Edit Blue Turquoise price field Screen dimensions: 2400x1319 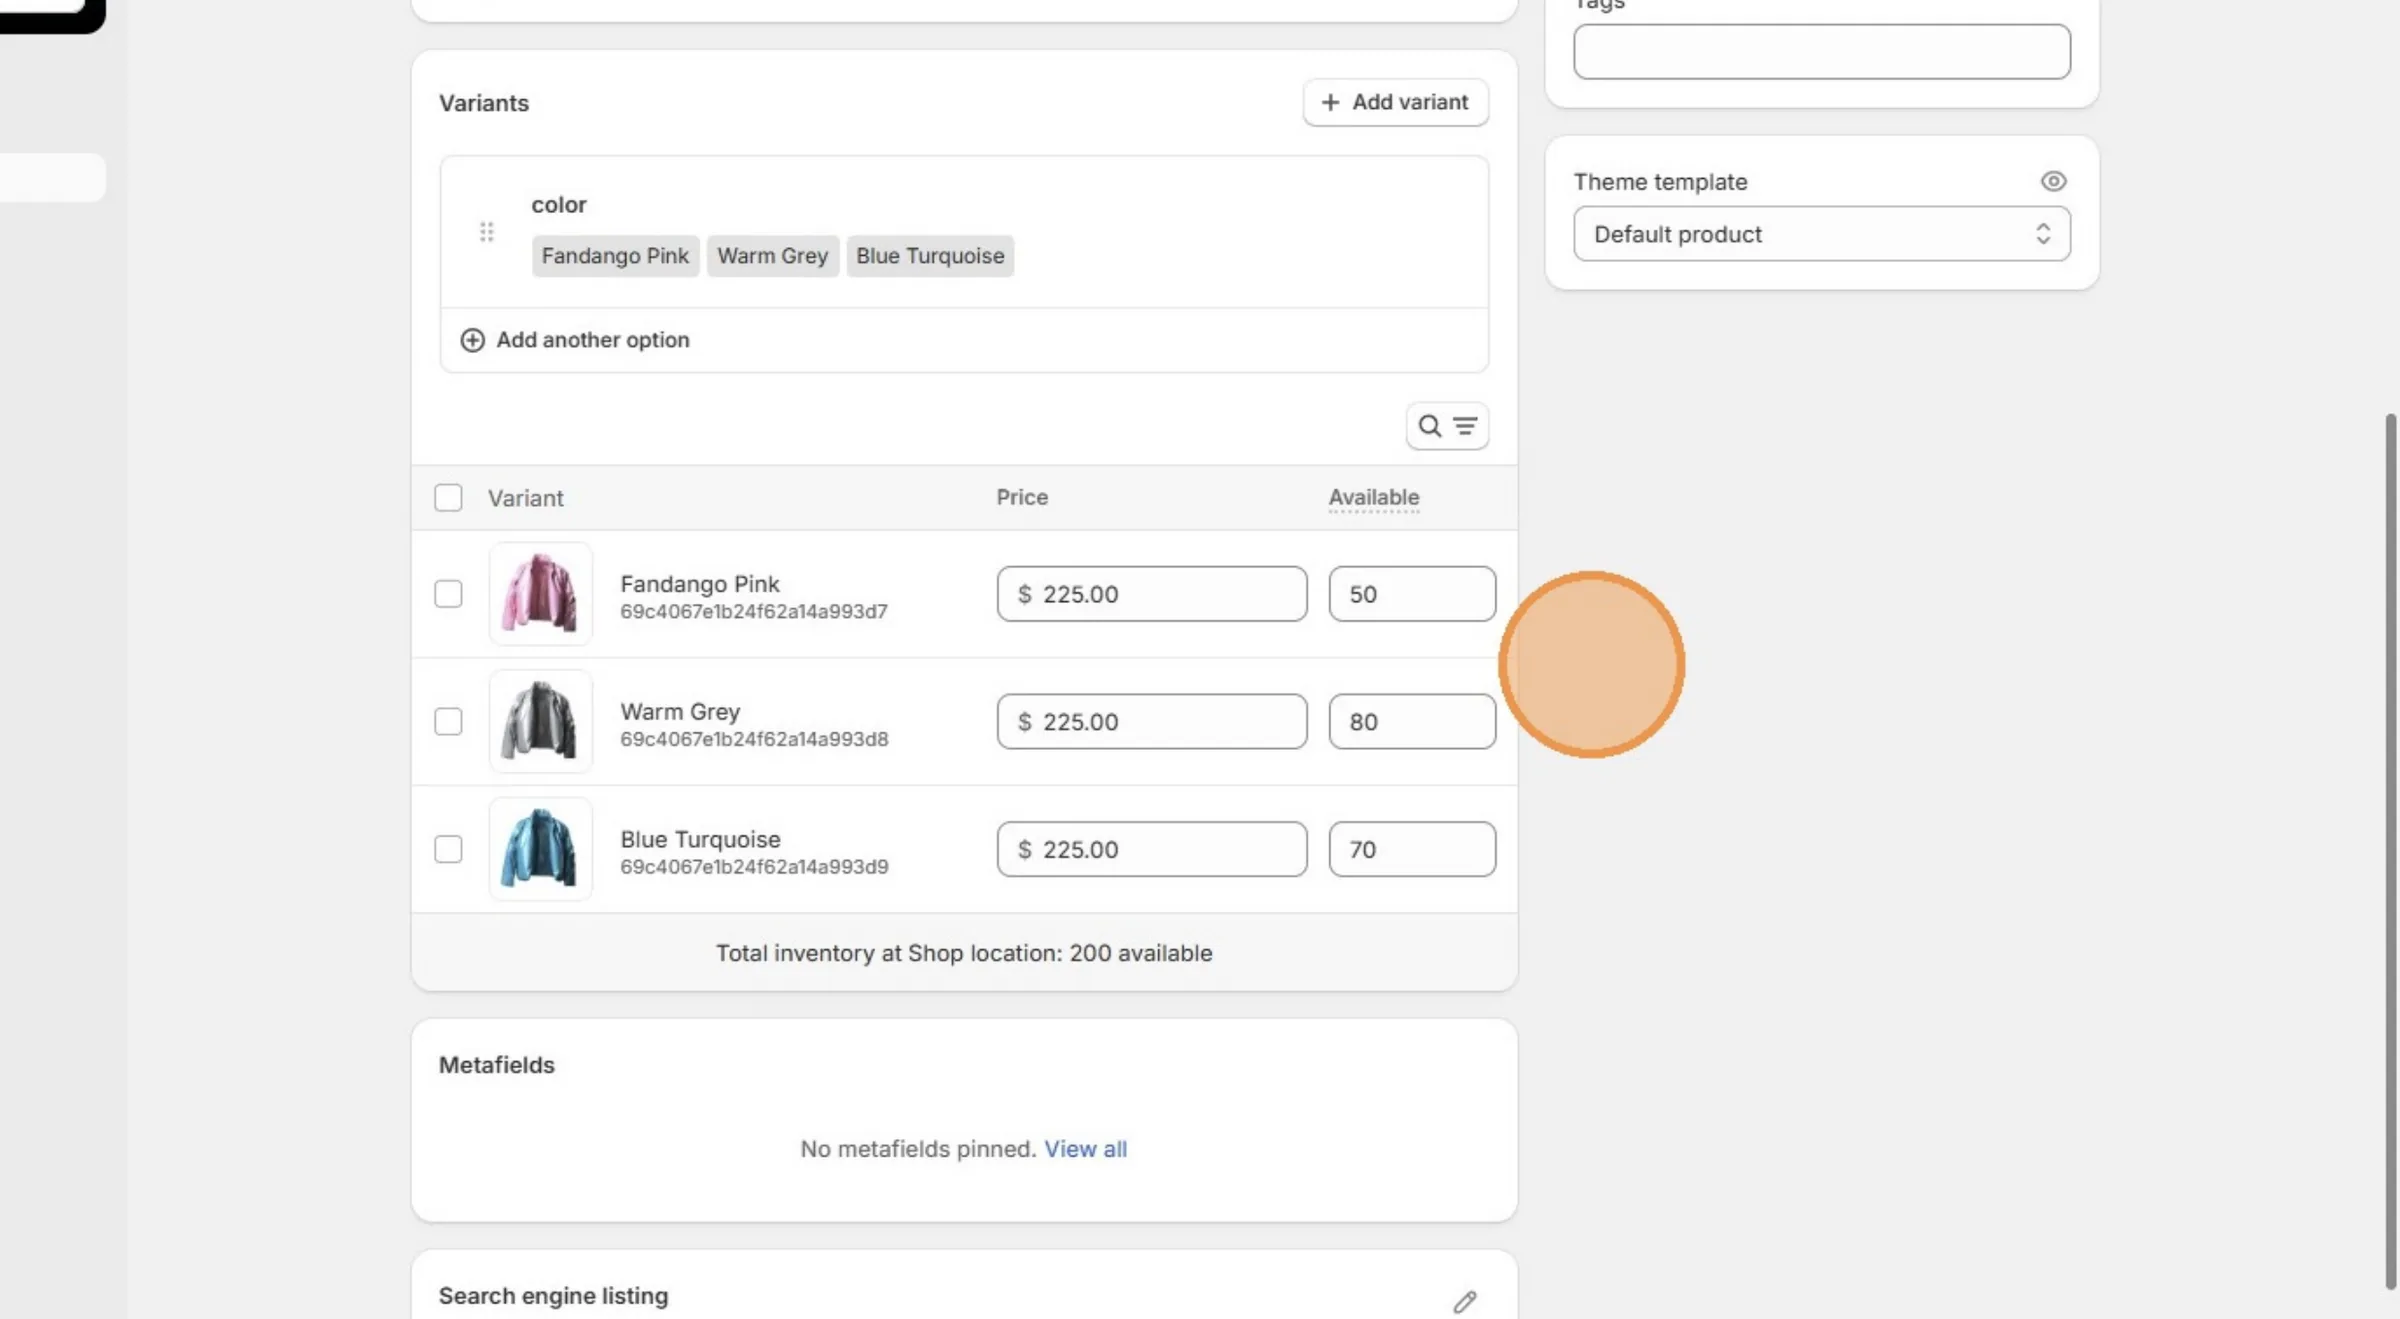[1151, 850]
